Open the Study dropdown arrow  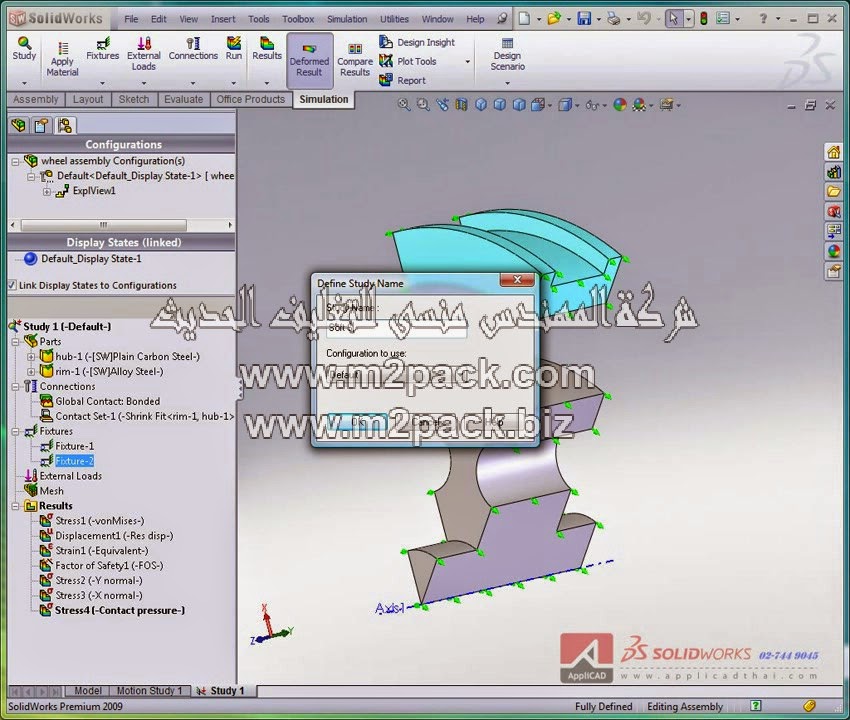(x=24, y=83)
